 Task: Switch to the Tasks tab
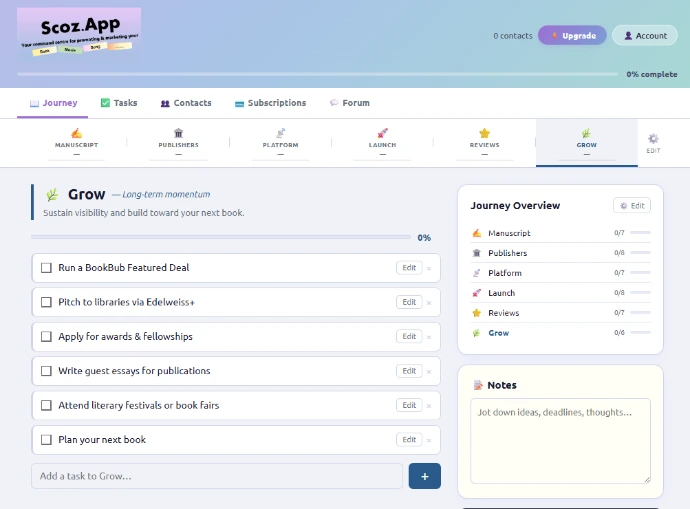[119, 103]
